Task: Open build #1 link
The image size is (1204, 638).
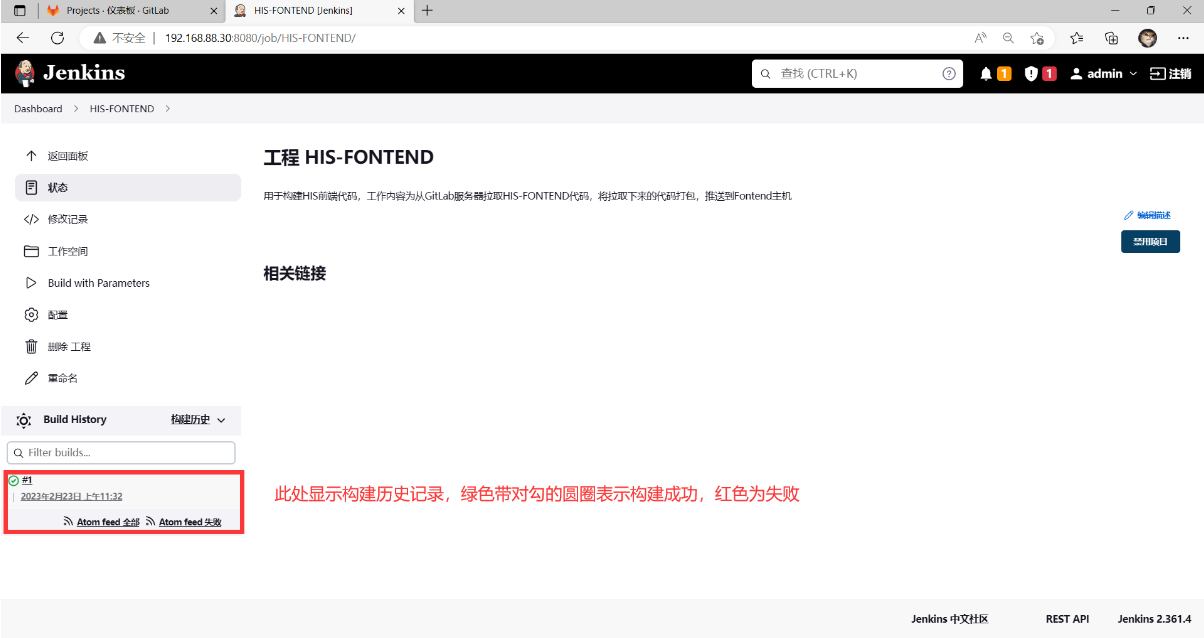Action: click(x=27, y=480)
